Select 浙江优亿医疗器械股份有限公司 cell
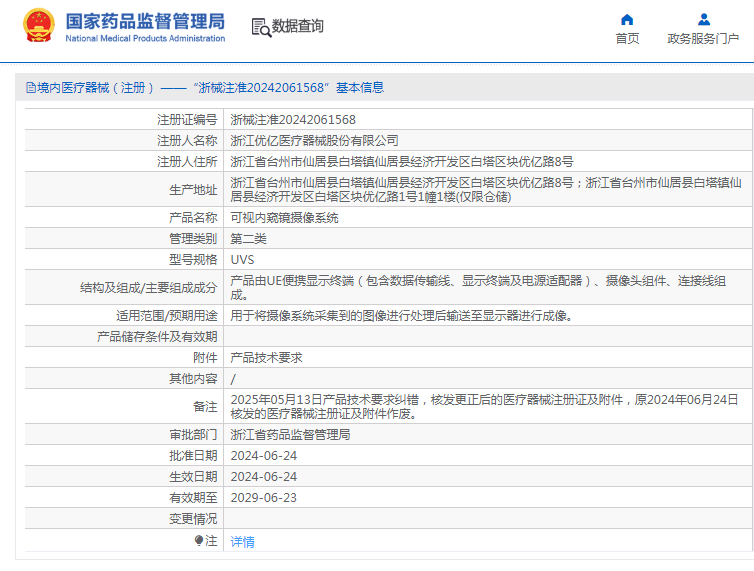Image resolution: width=754 pixels, height=571 pixels. click(314, 140)
